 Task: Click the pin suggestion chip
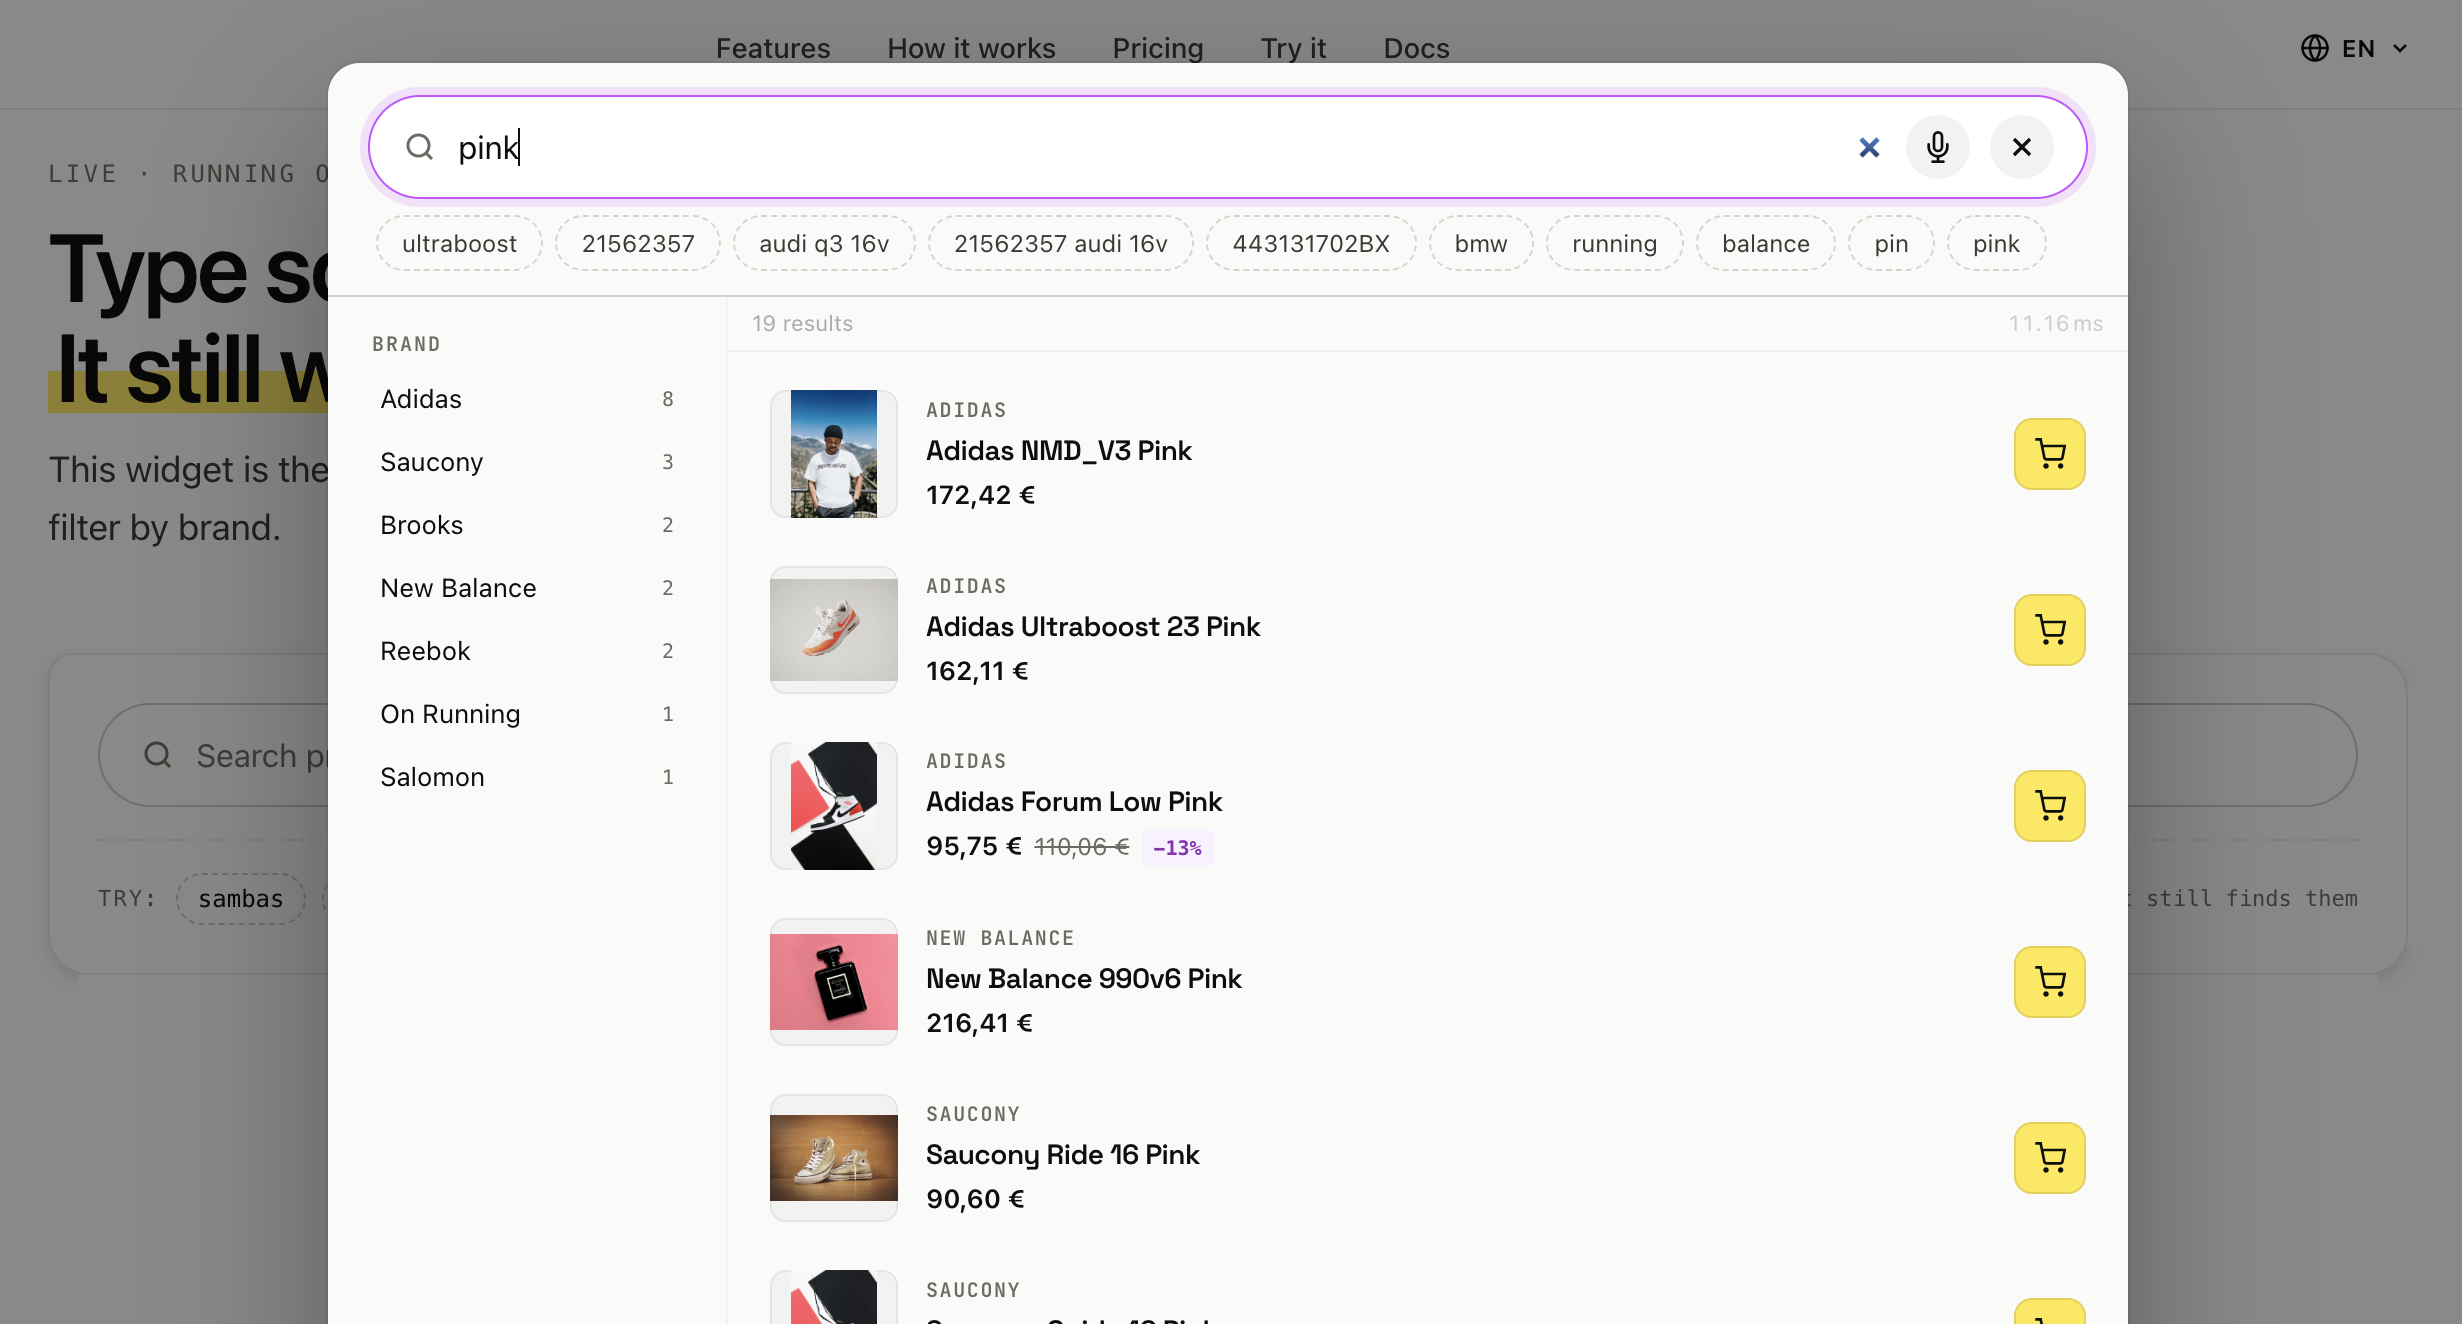[x=1891, y=243]
